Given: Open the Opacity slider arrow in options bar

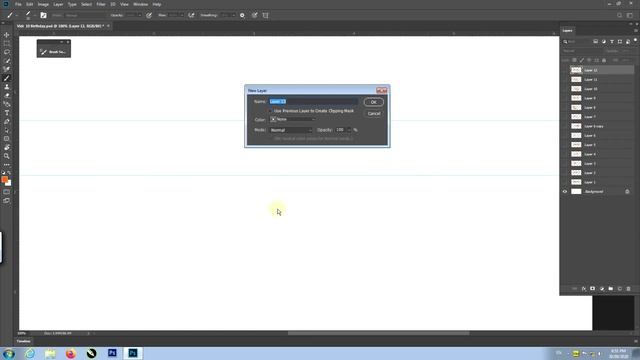Looking at the screenshot, I should pos(139,15).
